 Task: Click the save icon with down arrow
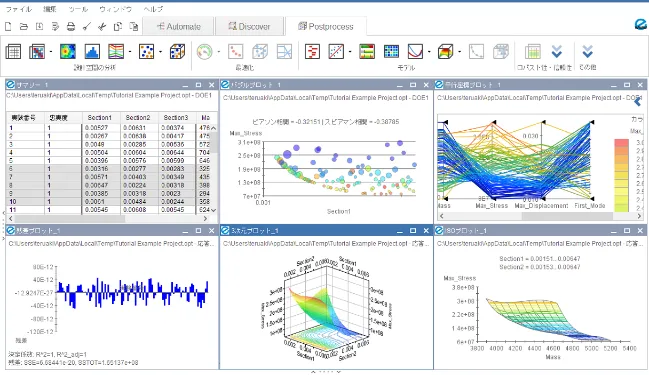tap(39, 26)
